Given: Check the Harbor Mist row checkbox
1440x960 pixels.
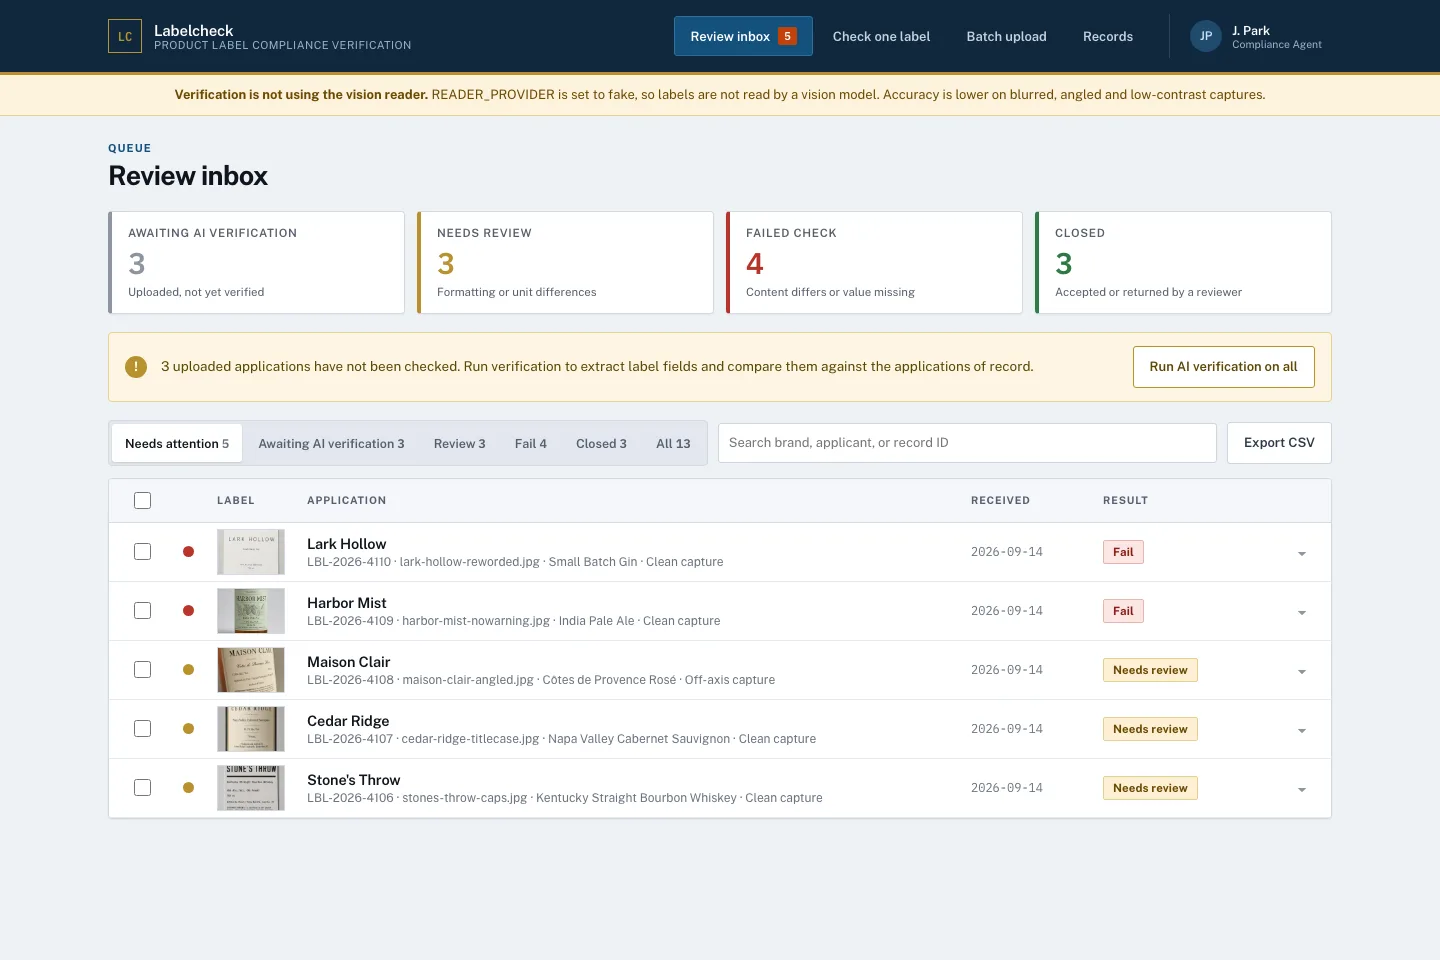Looking at the screenshot, I should tap(143, 611).
